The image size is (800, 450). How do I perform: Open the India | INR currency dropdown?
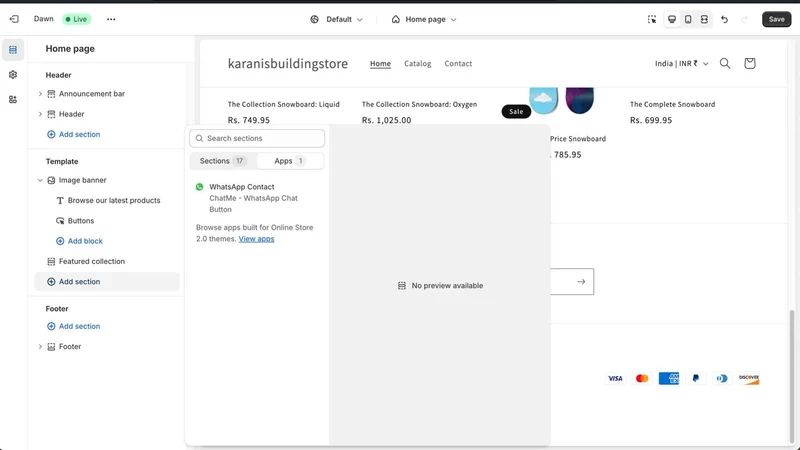pyautogui.click(x=682, y=63)
